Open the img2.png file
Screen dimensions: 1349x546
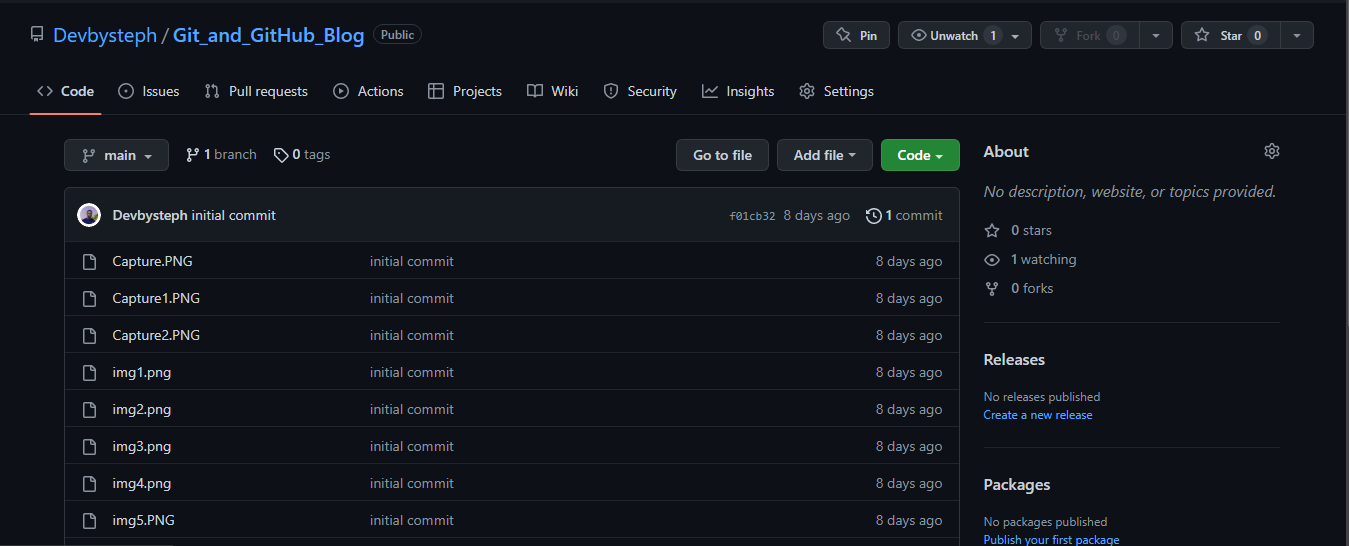141,409
